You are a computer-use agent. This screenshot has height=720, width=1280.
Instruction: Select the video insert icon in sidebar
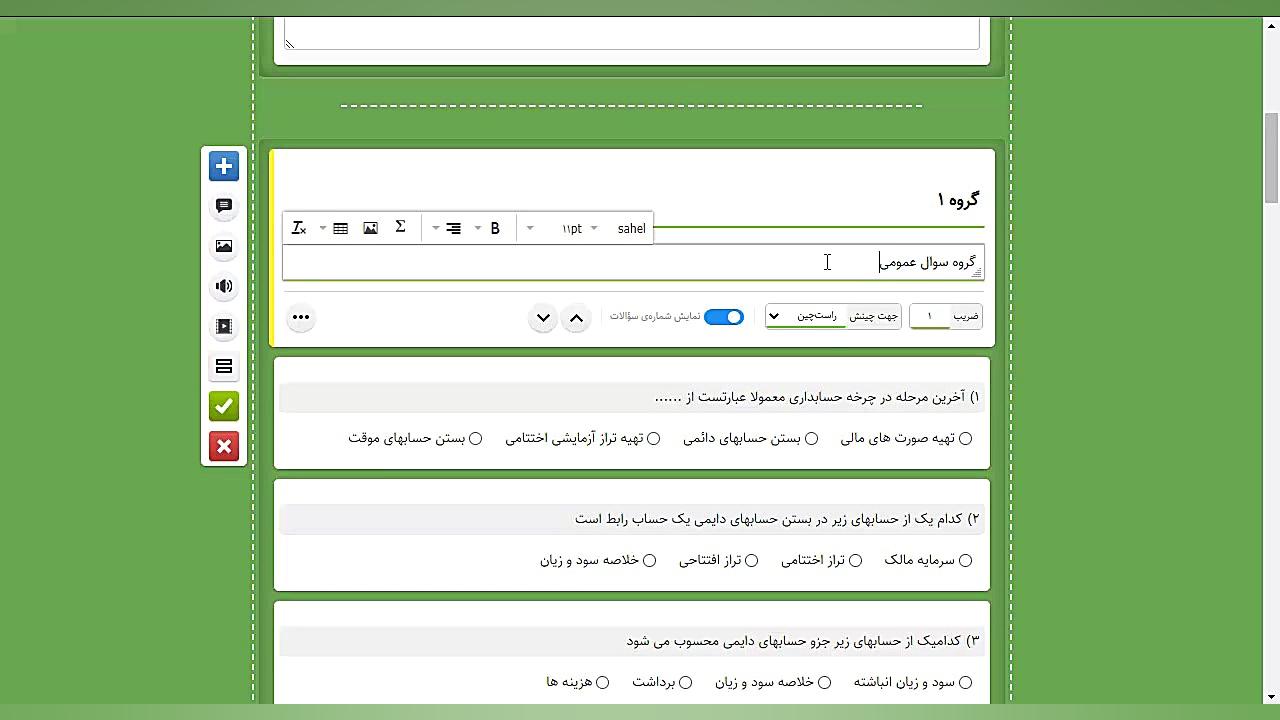(x=223, y=326)
